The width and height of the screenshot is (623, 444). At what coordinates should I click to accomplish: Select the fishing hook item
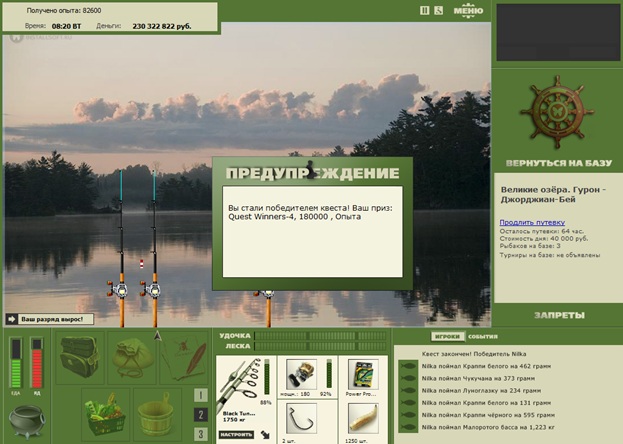301,418
